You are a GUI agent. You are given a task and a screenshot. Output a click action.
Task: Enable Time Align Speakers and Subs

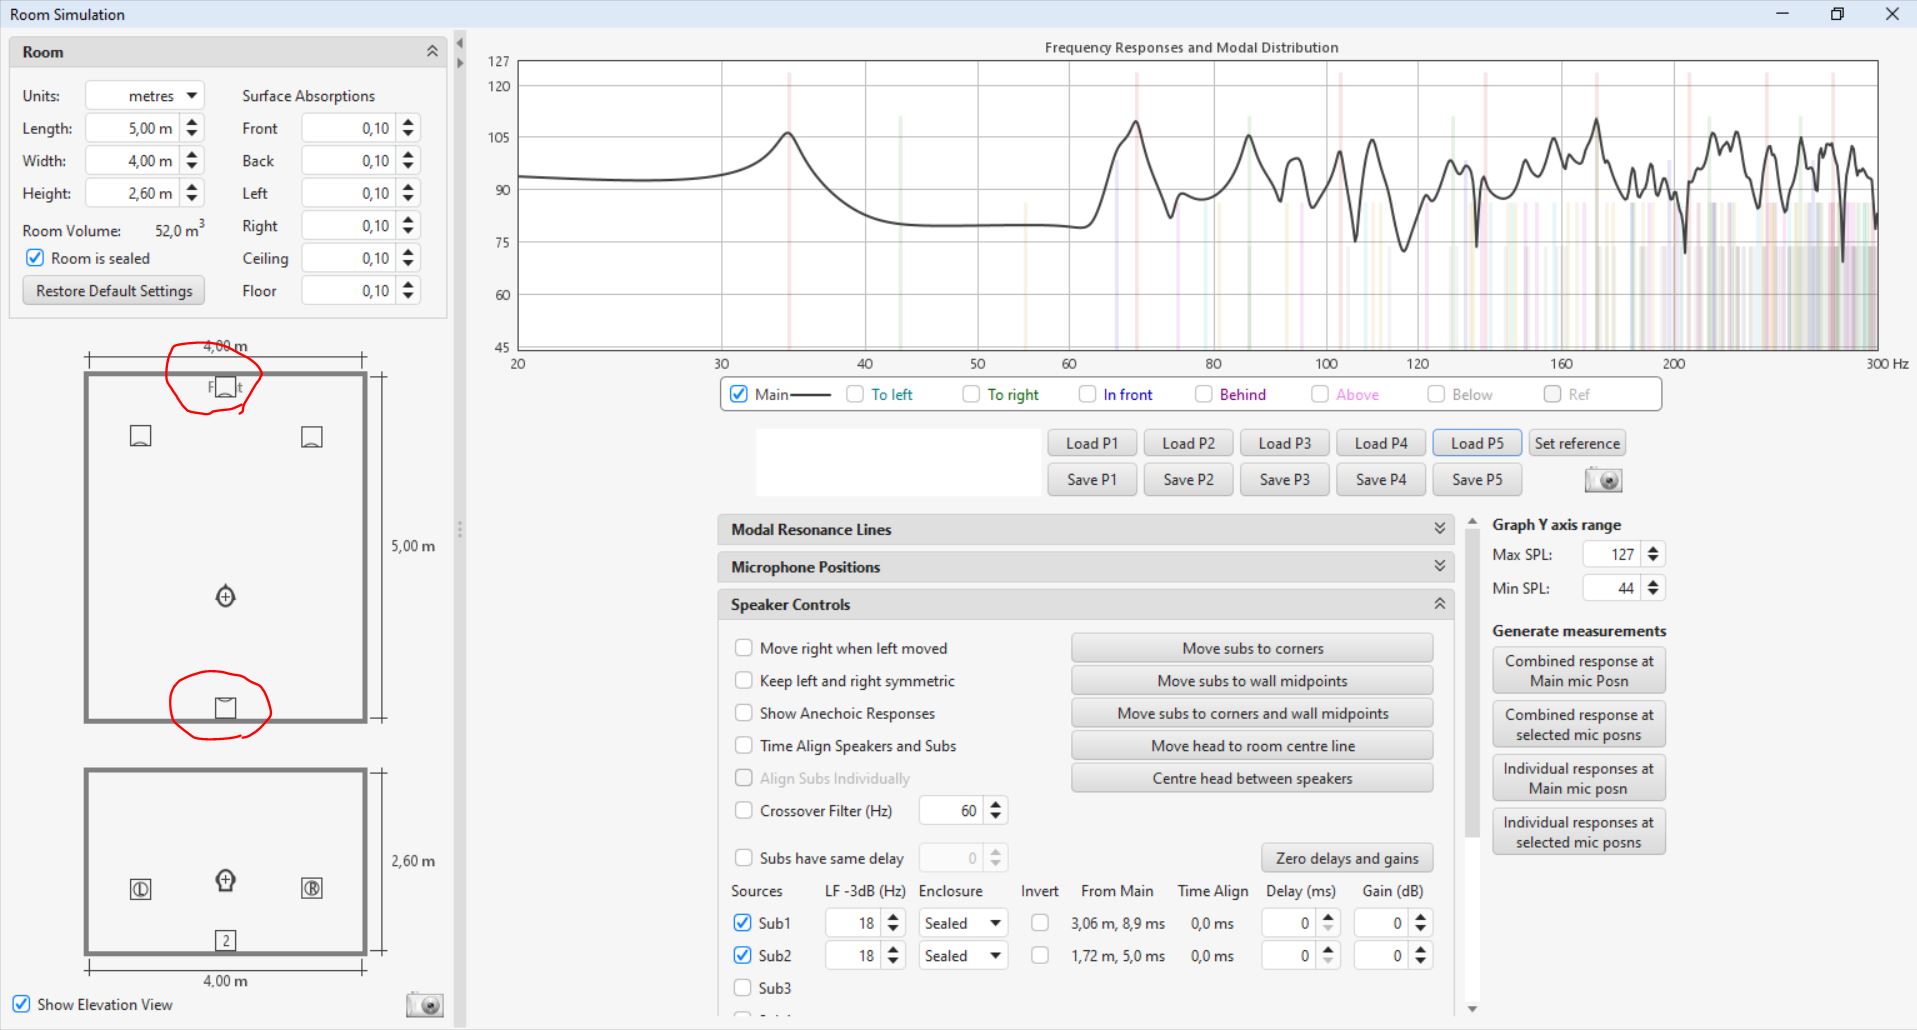744,746
